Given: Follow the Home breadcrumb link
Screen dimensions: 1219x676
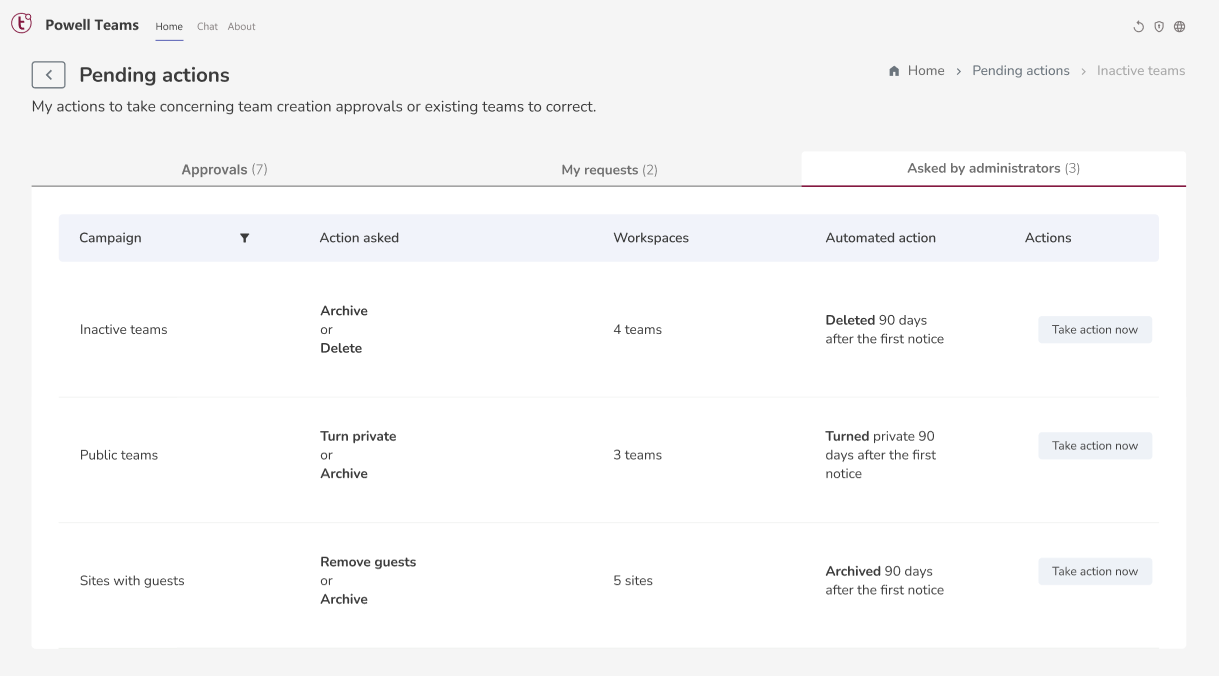Looking at the screenshot, I should click(x=926, y=71).
